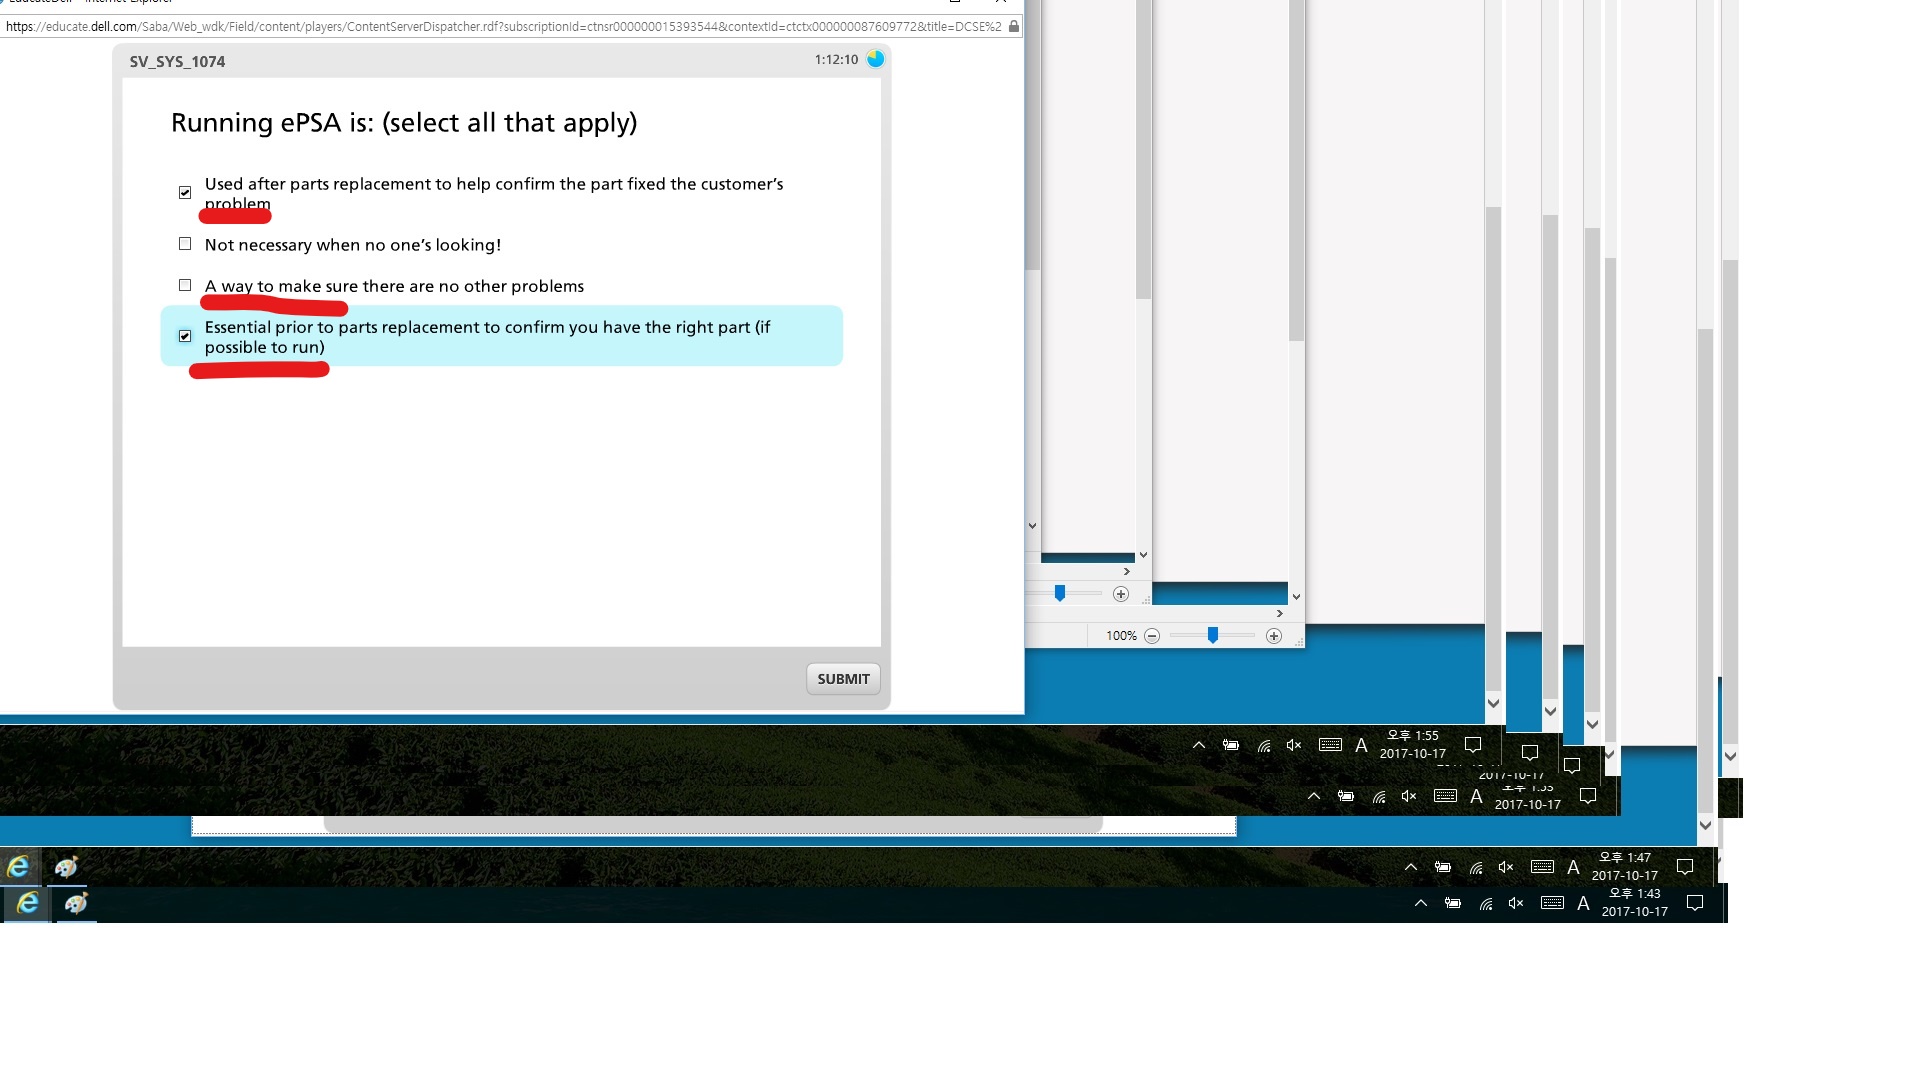Expand the hidden icons chevron in the 1:55 tray
This screenshot has height=1080, width=1920.
(x=1198, y=745)
